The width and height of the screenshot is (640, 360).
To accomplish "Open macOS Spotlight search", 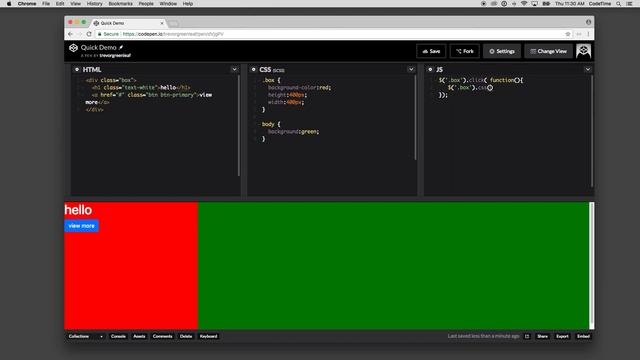I will [x=619, y=4].
